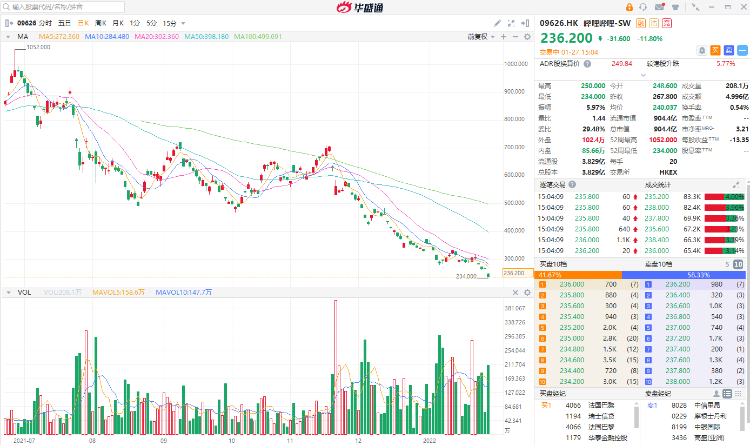
Task: Switch to the 15分 chart period
Action: [x=169, y=23]
